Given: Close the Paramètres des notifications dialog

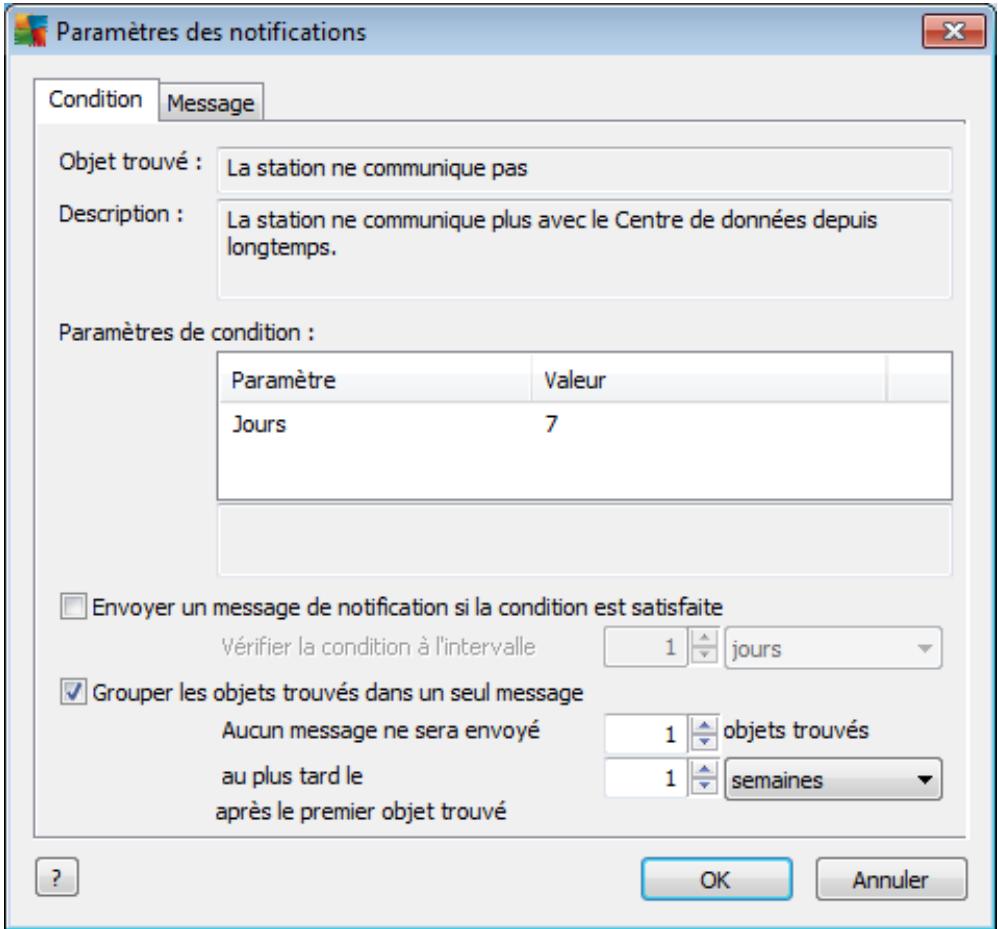Looking at the screenshot, I should coord(953,31).
